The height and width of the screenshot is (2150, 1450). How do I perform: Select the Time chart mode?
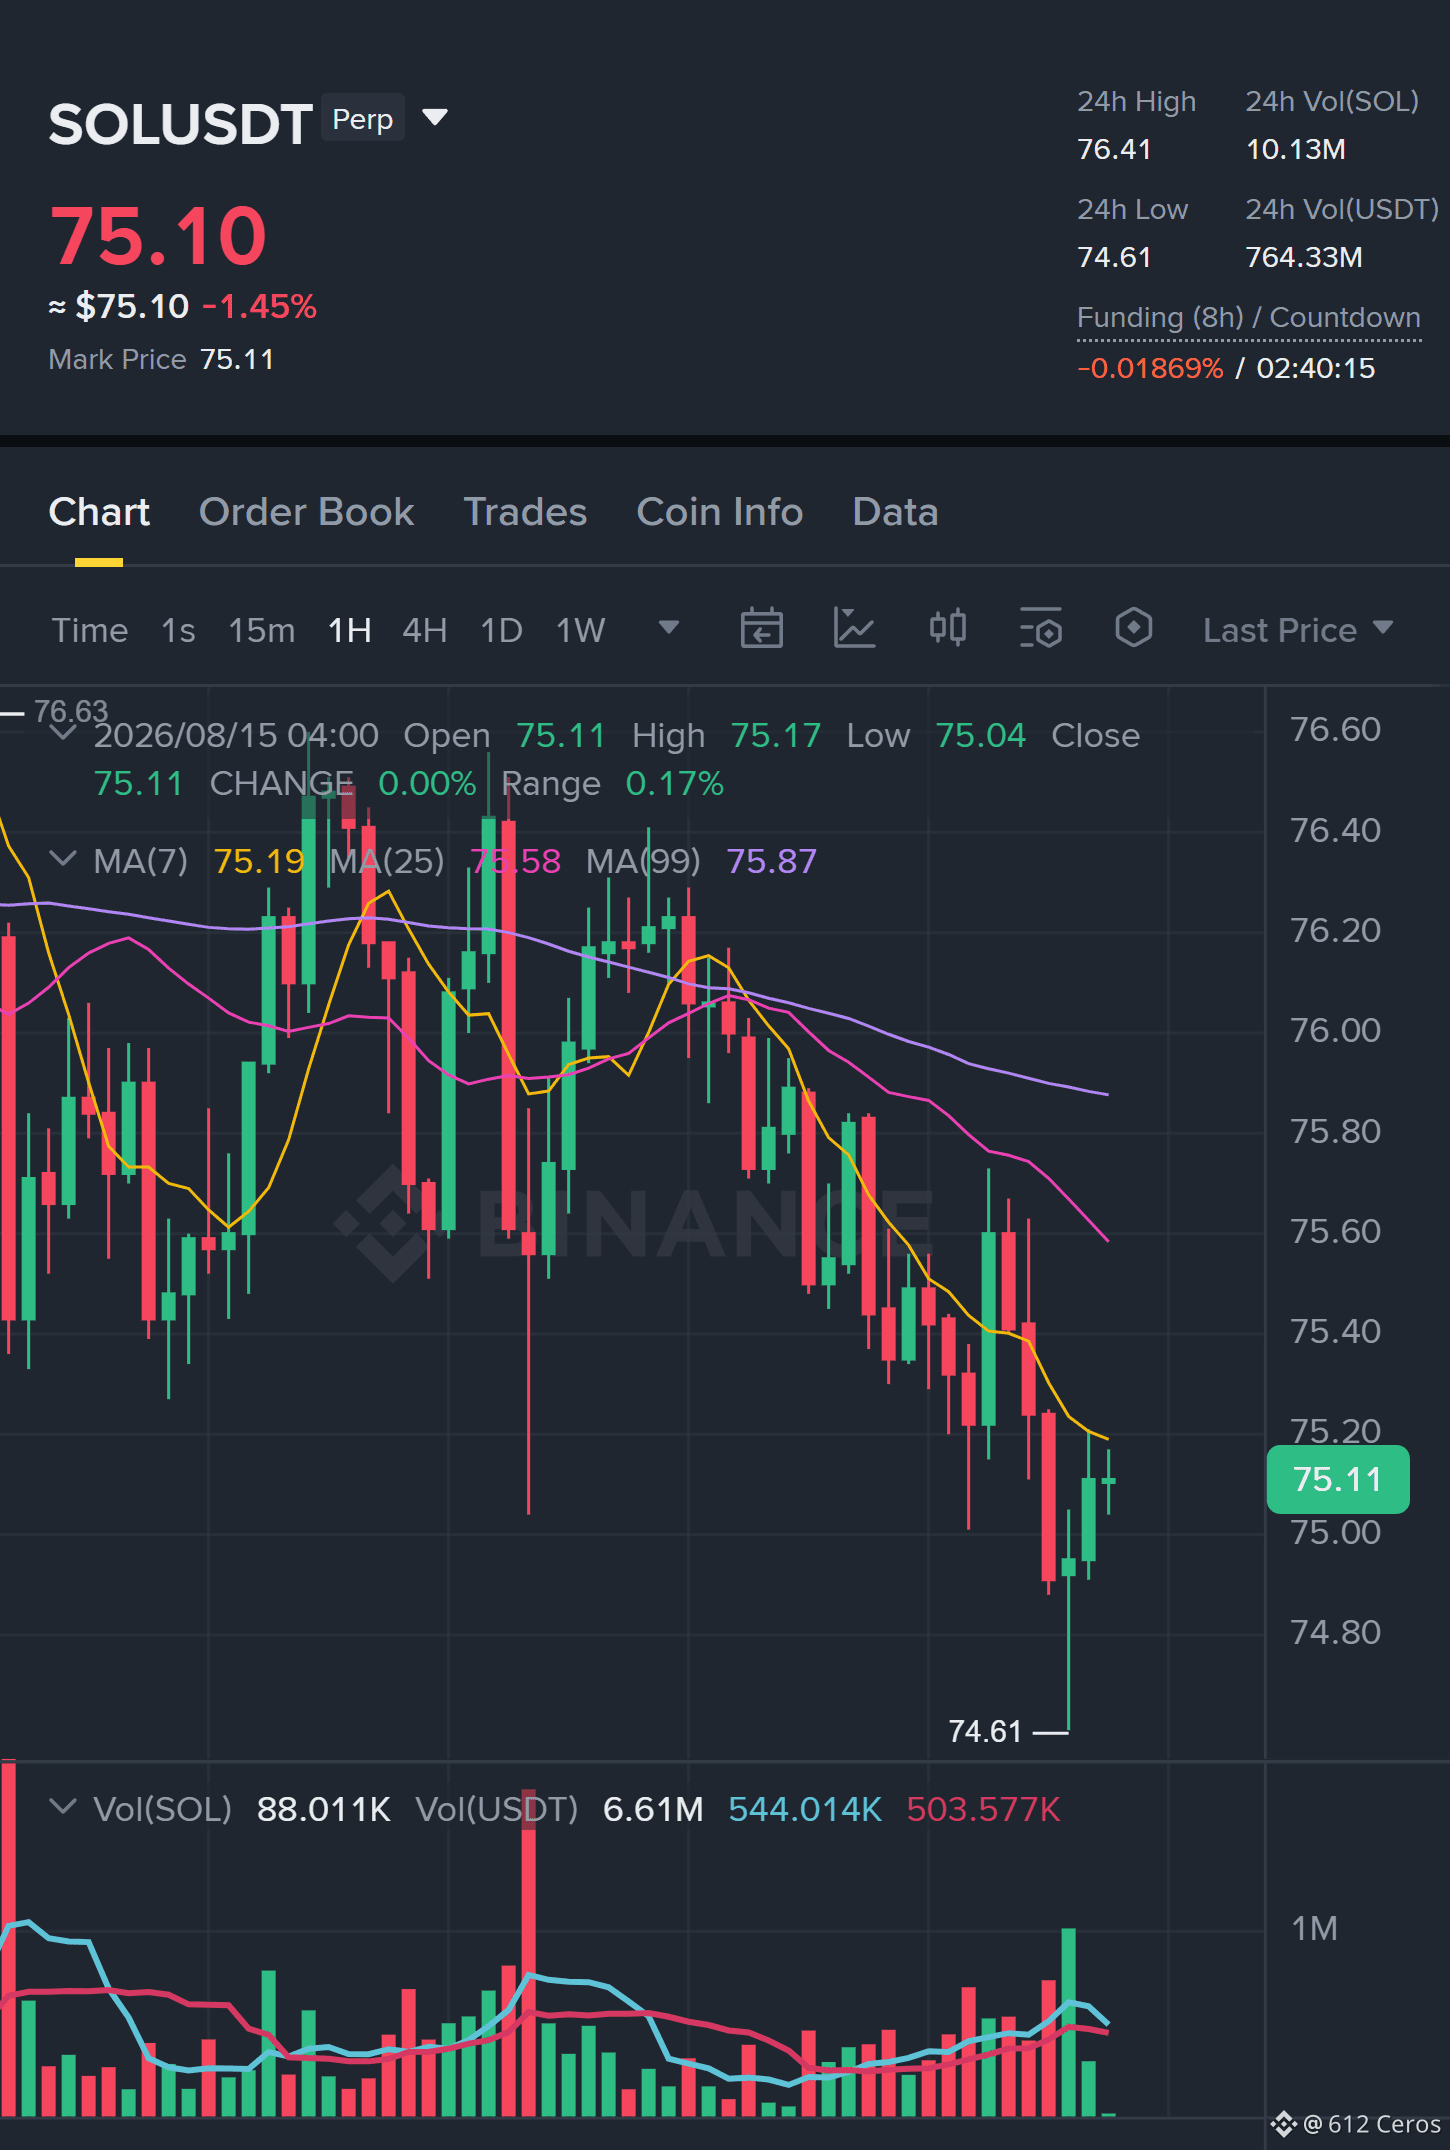coord(90,630)
